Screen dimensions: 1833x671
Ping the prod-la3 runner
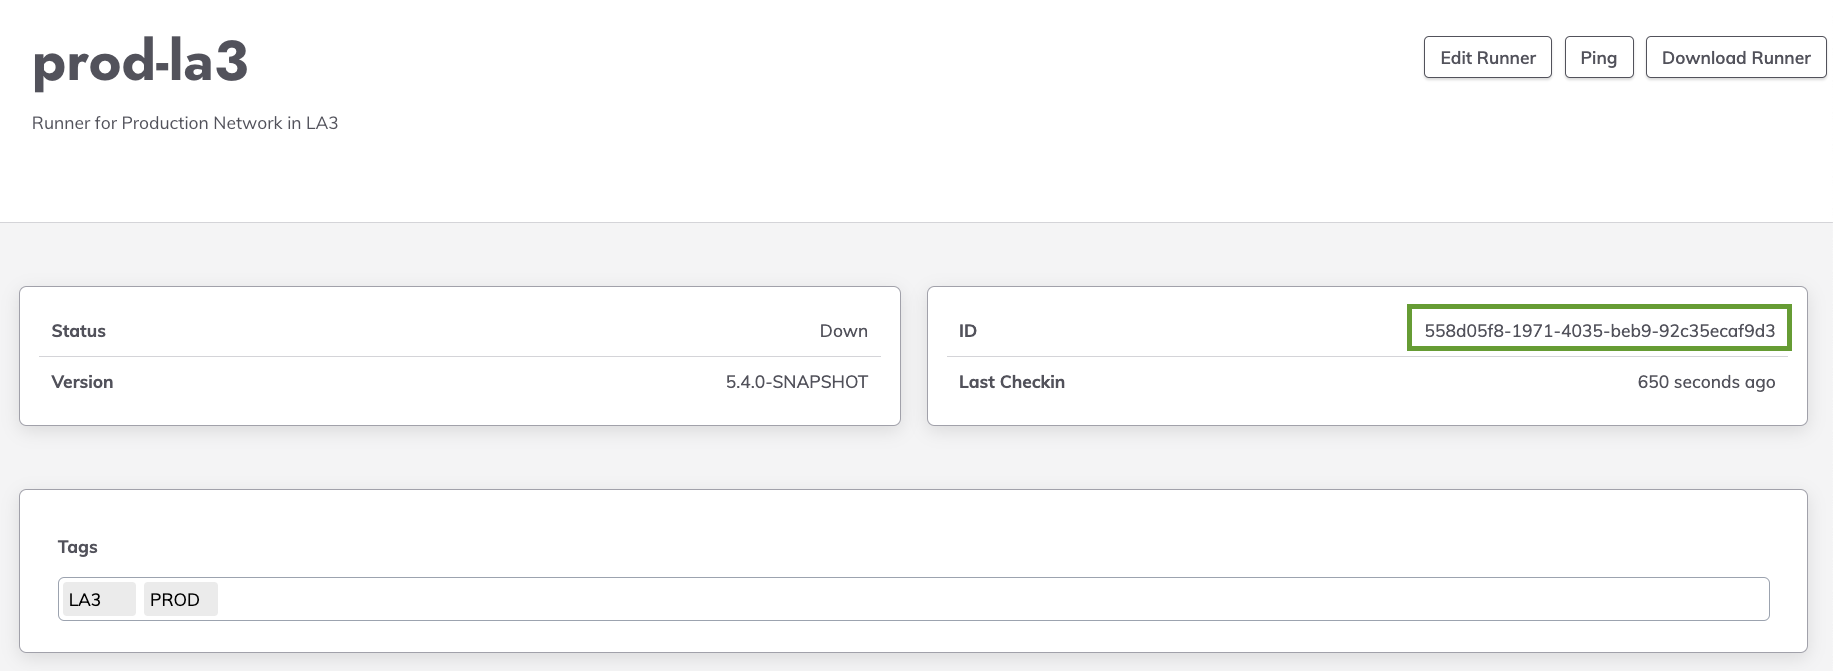click(1598, 57)
